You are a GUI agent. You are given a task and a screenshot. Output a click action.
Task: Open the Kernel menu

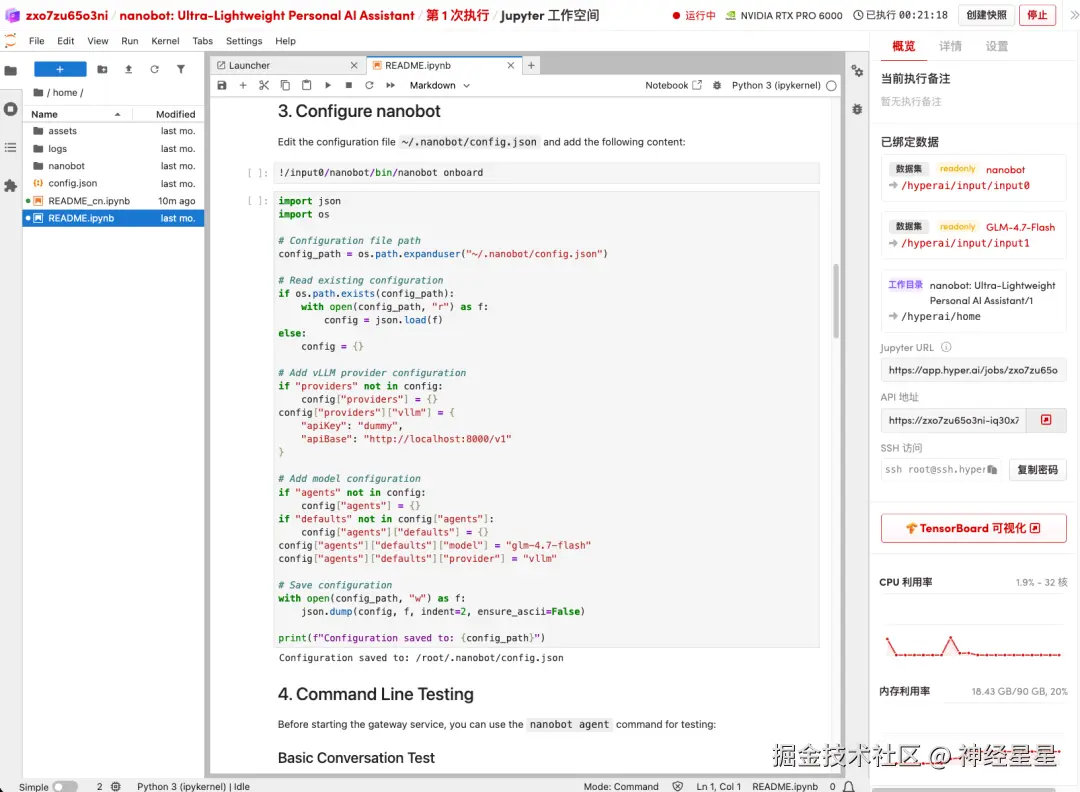165,41
